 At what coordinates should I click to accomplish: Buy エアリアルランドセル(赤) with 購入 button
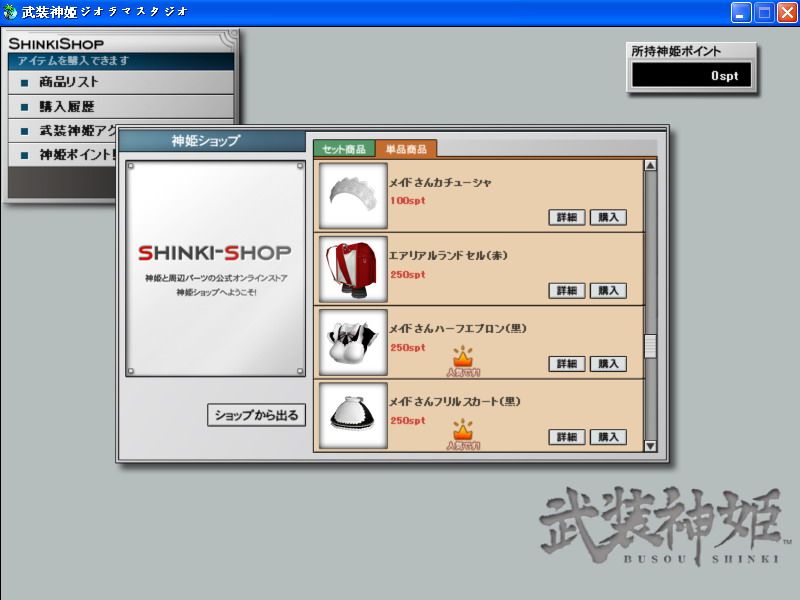tap(608, 291)
